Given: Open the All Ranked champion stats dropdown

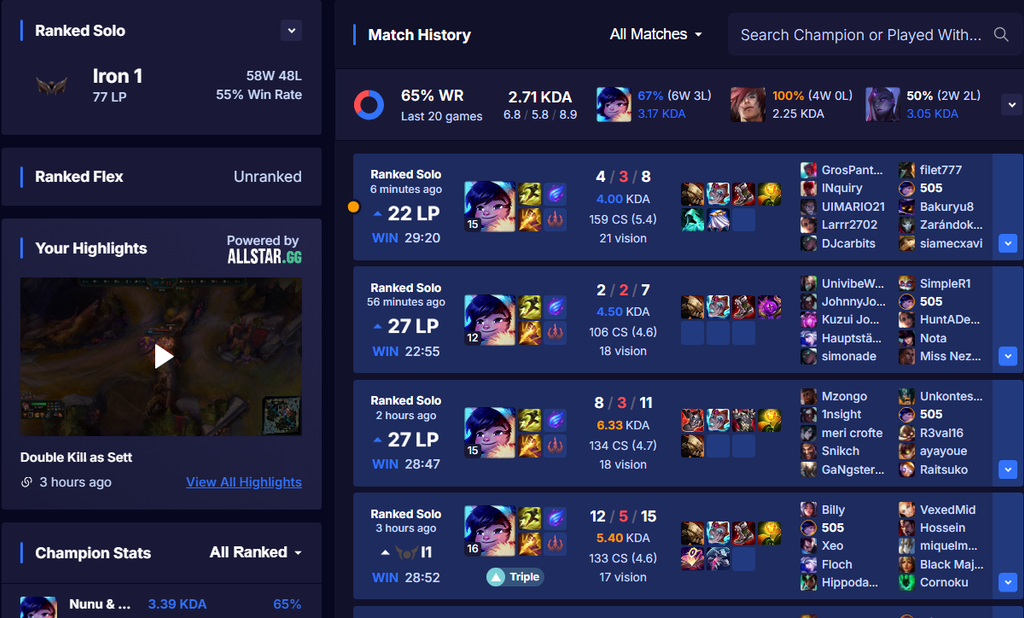Looking at the screenshot, I should 256,552.
